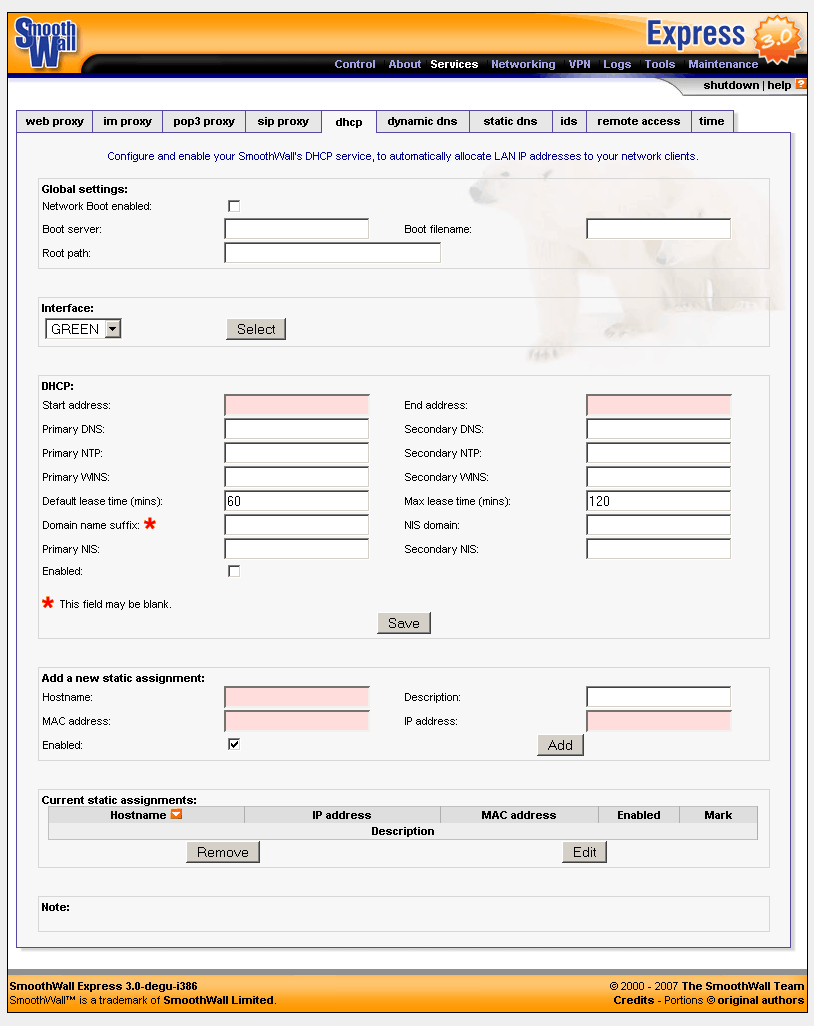Open the Tools menu
814x1026 pixels.
click(x=660, y=64)
